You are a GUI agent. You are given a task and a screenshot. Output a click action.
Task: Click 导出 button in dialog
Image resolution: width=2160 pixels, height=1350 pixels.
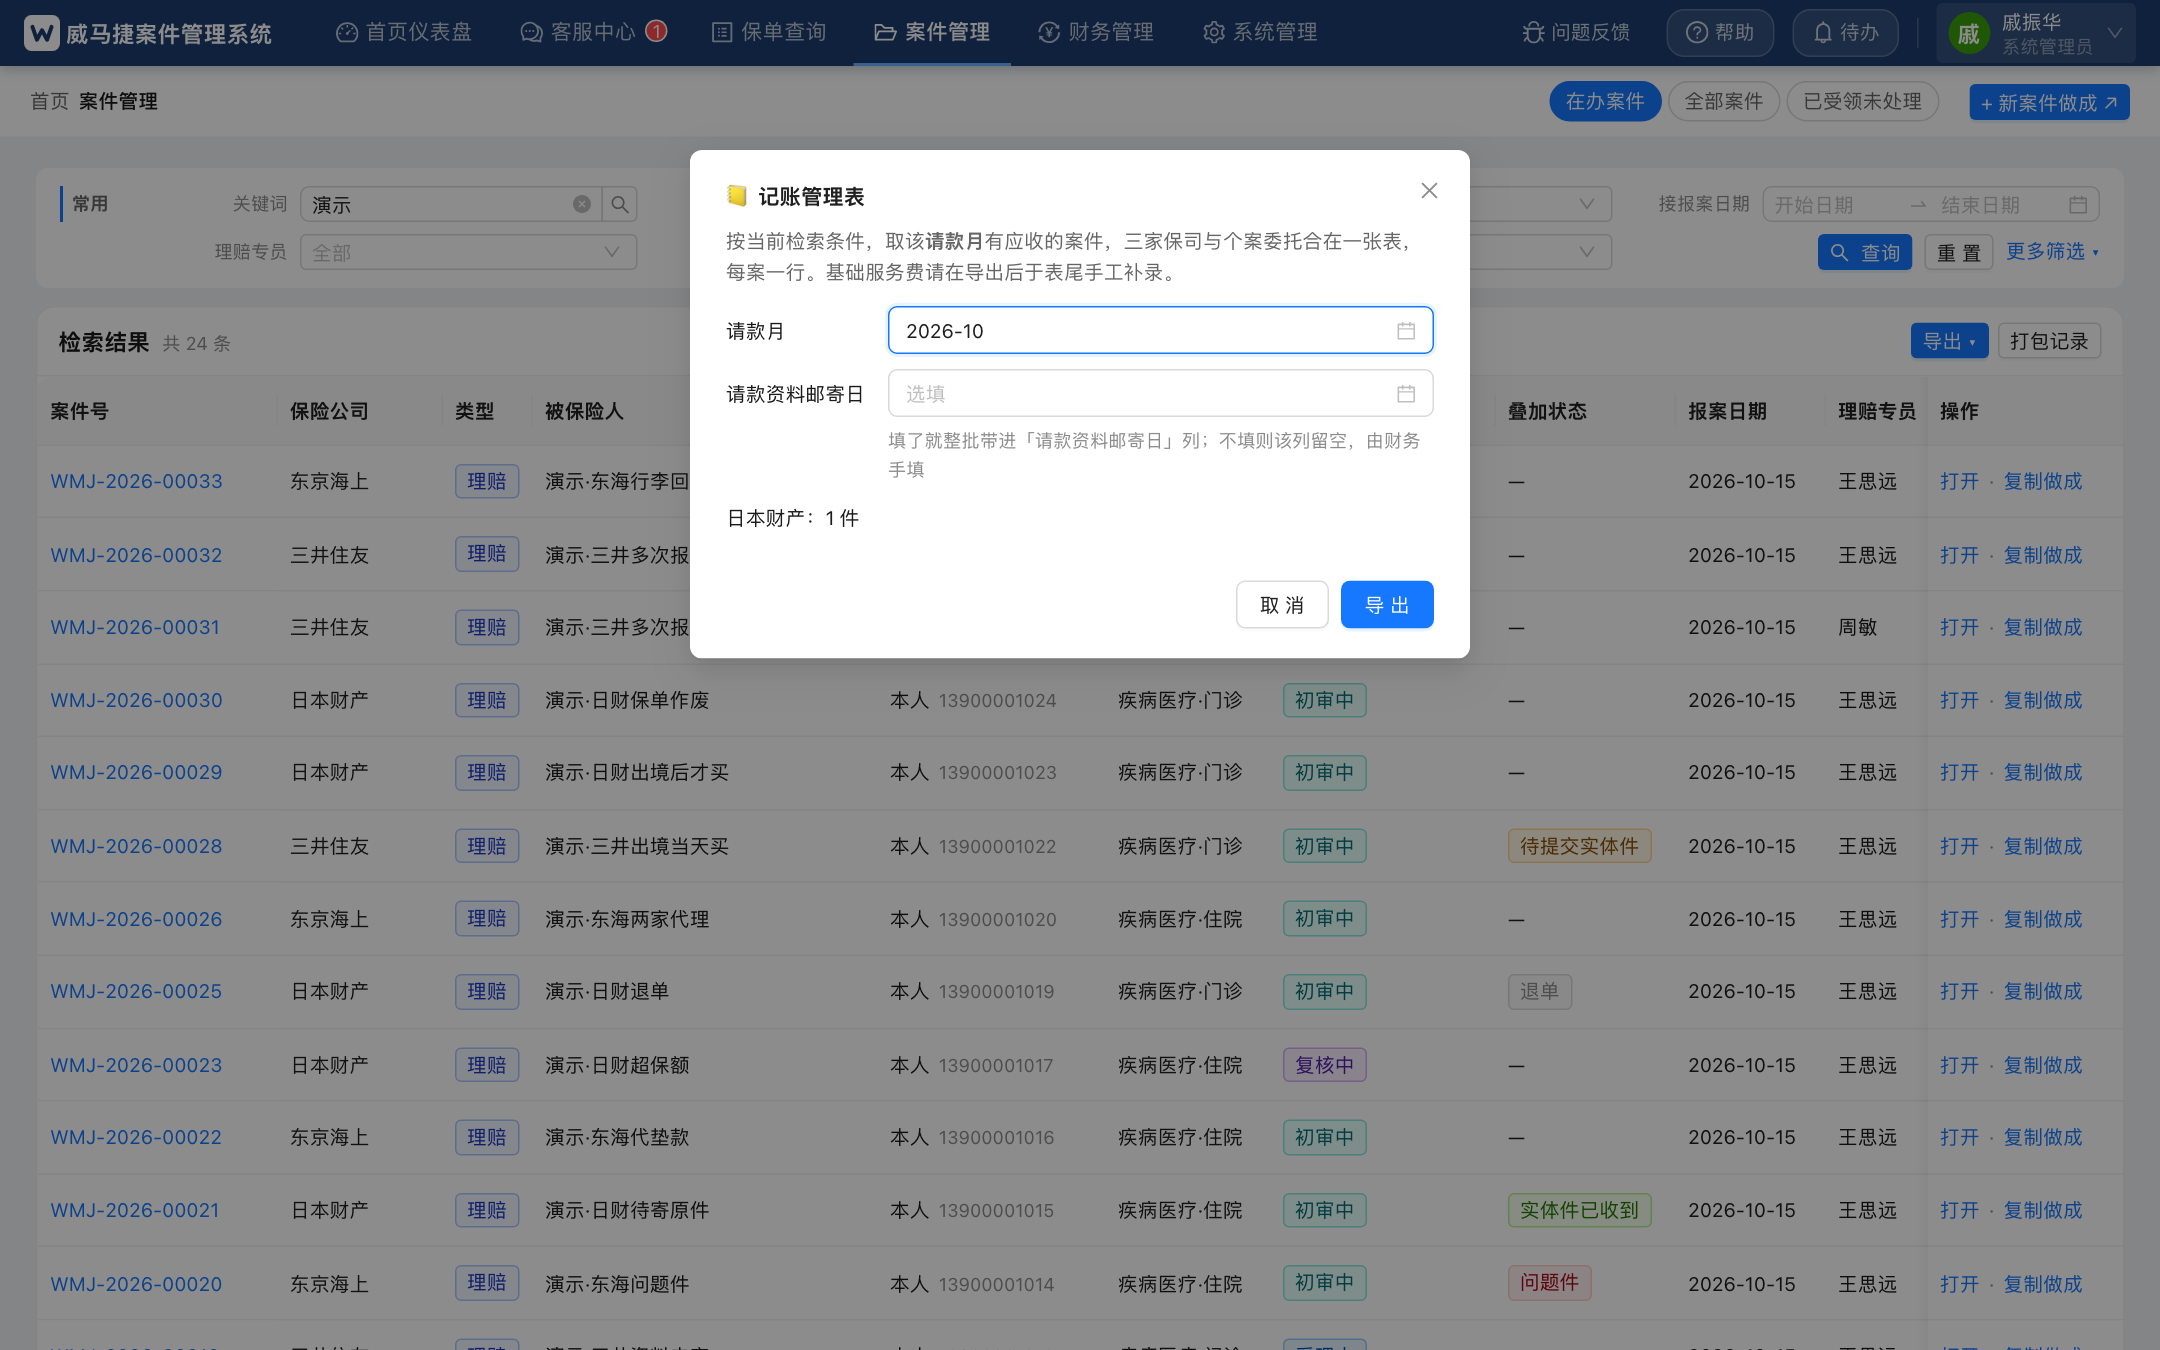pos(1386,605)
